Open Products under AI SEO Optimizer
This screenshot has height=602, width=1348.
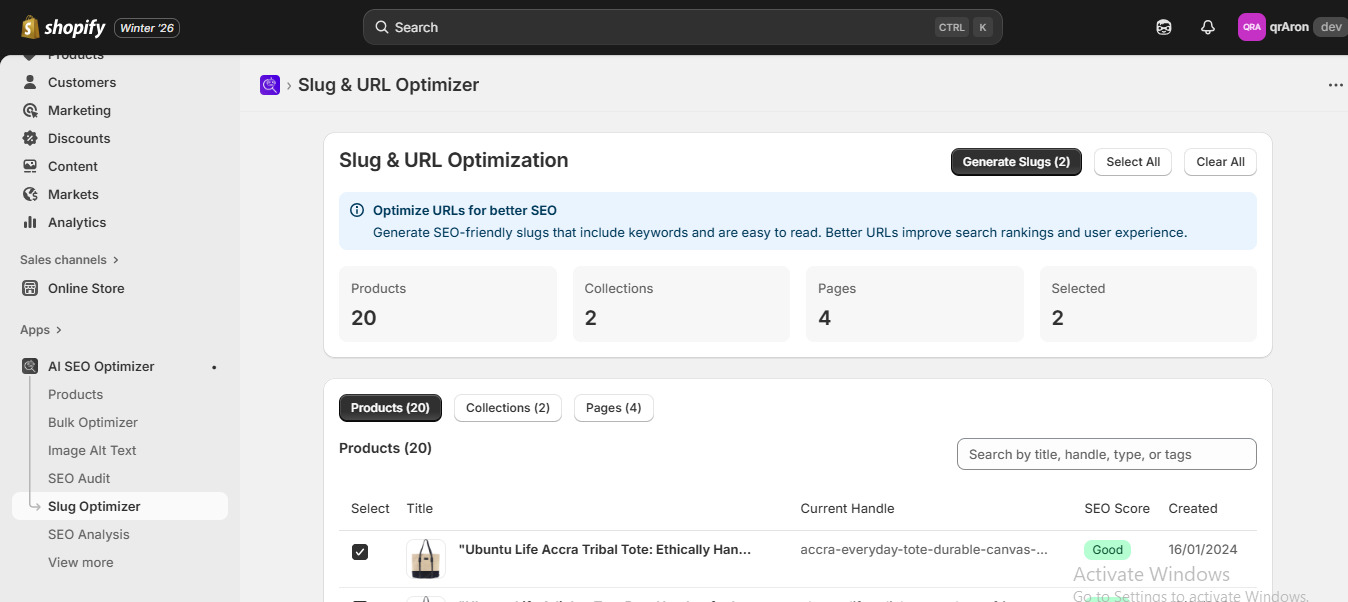click(75, 394)
